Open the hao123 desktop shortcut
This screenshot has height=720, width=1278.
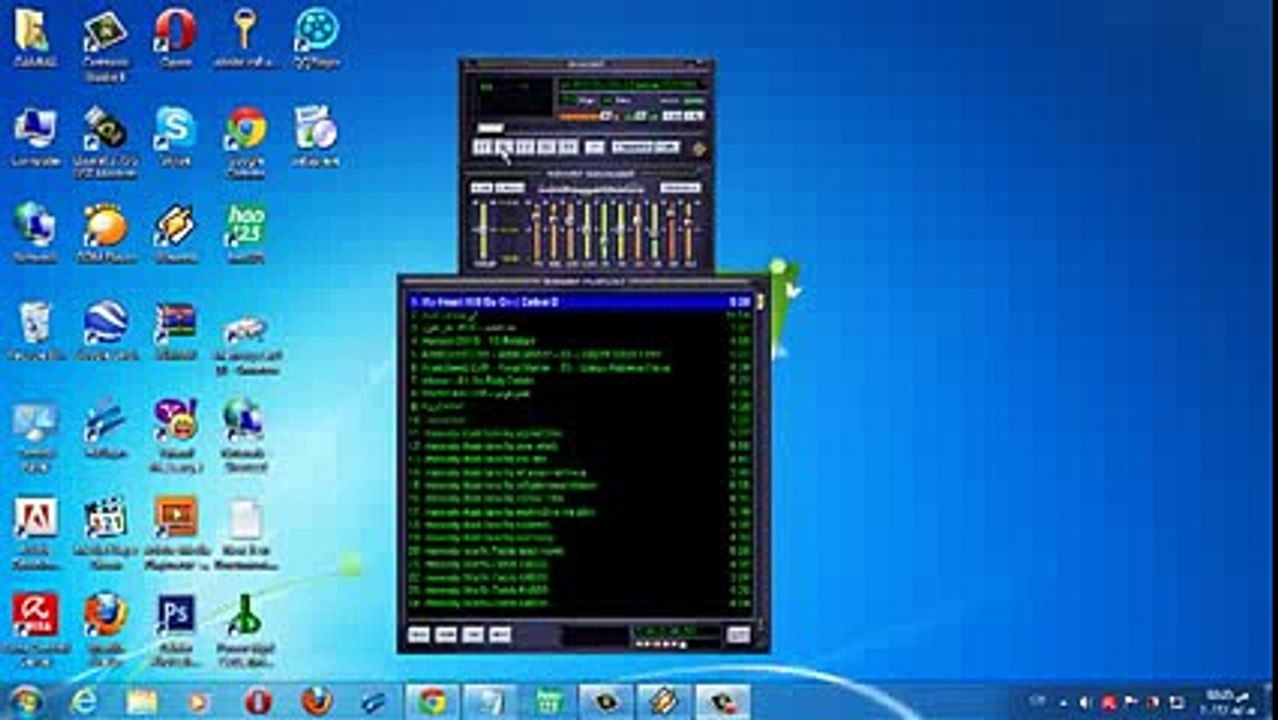click(246, 232)
